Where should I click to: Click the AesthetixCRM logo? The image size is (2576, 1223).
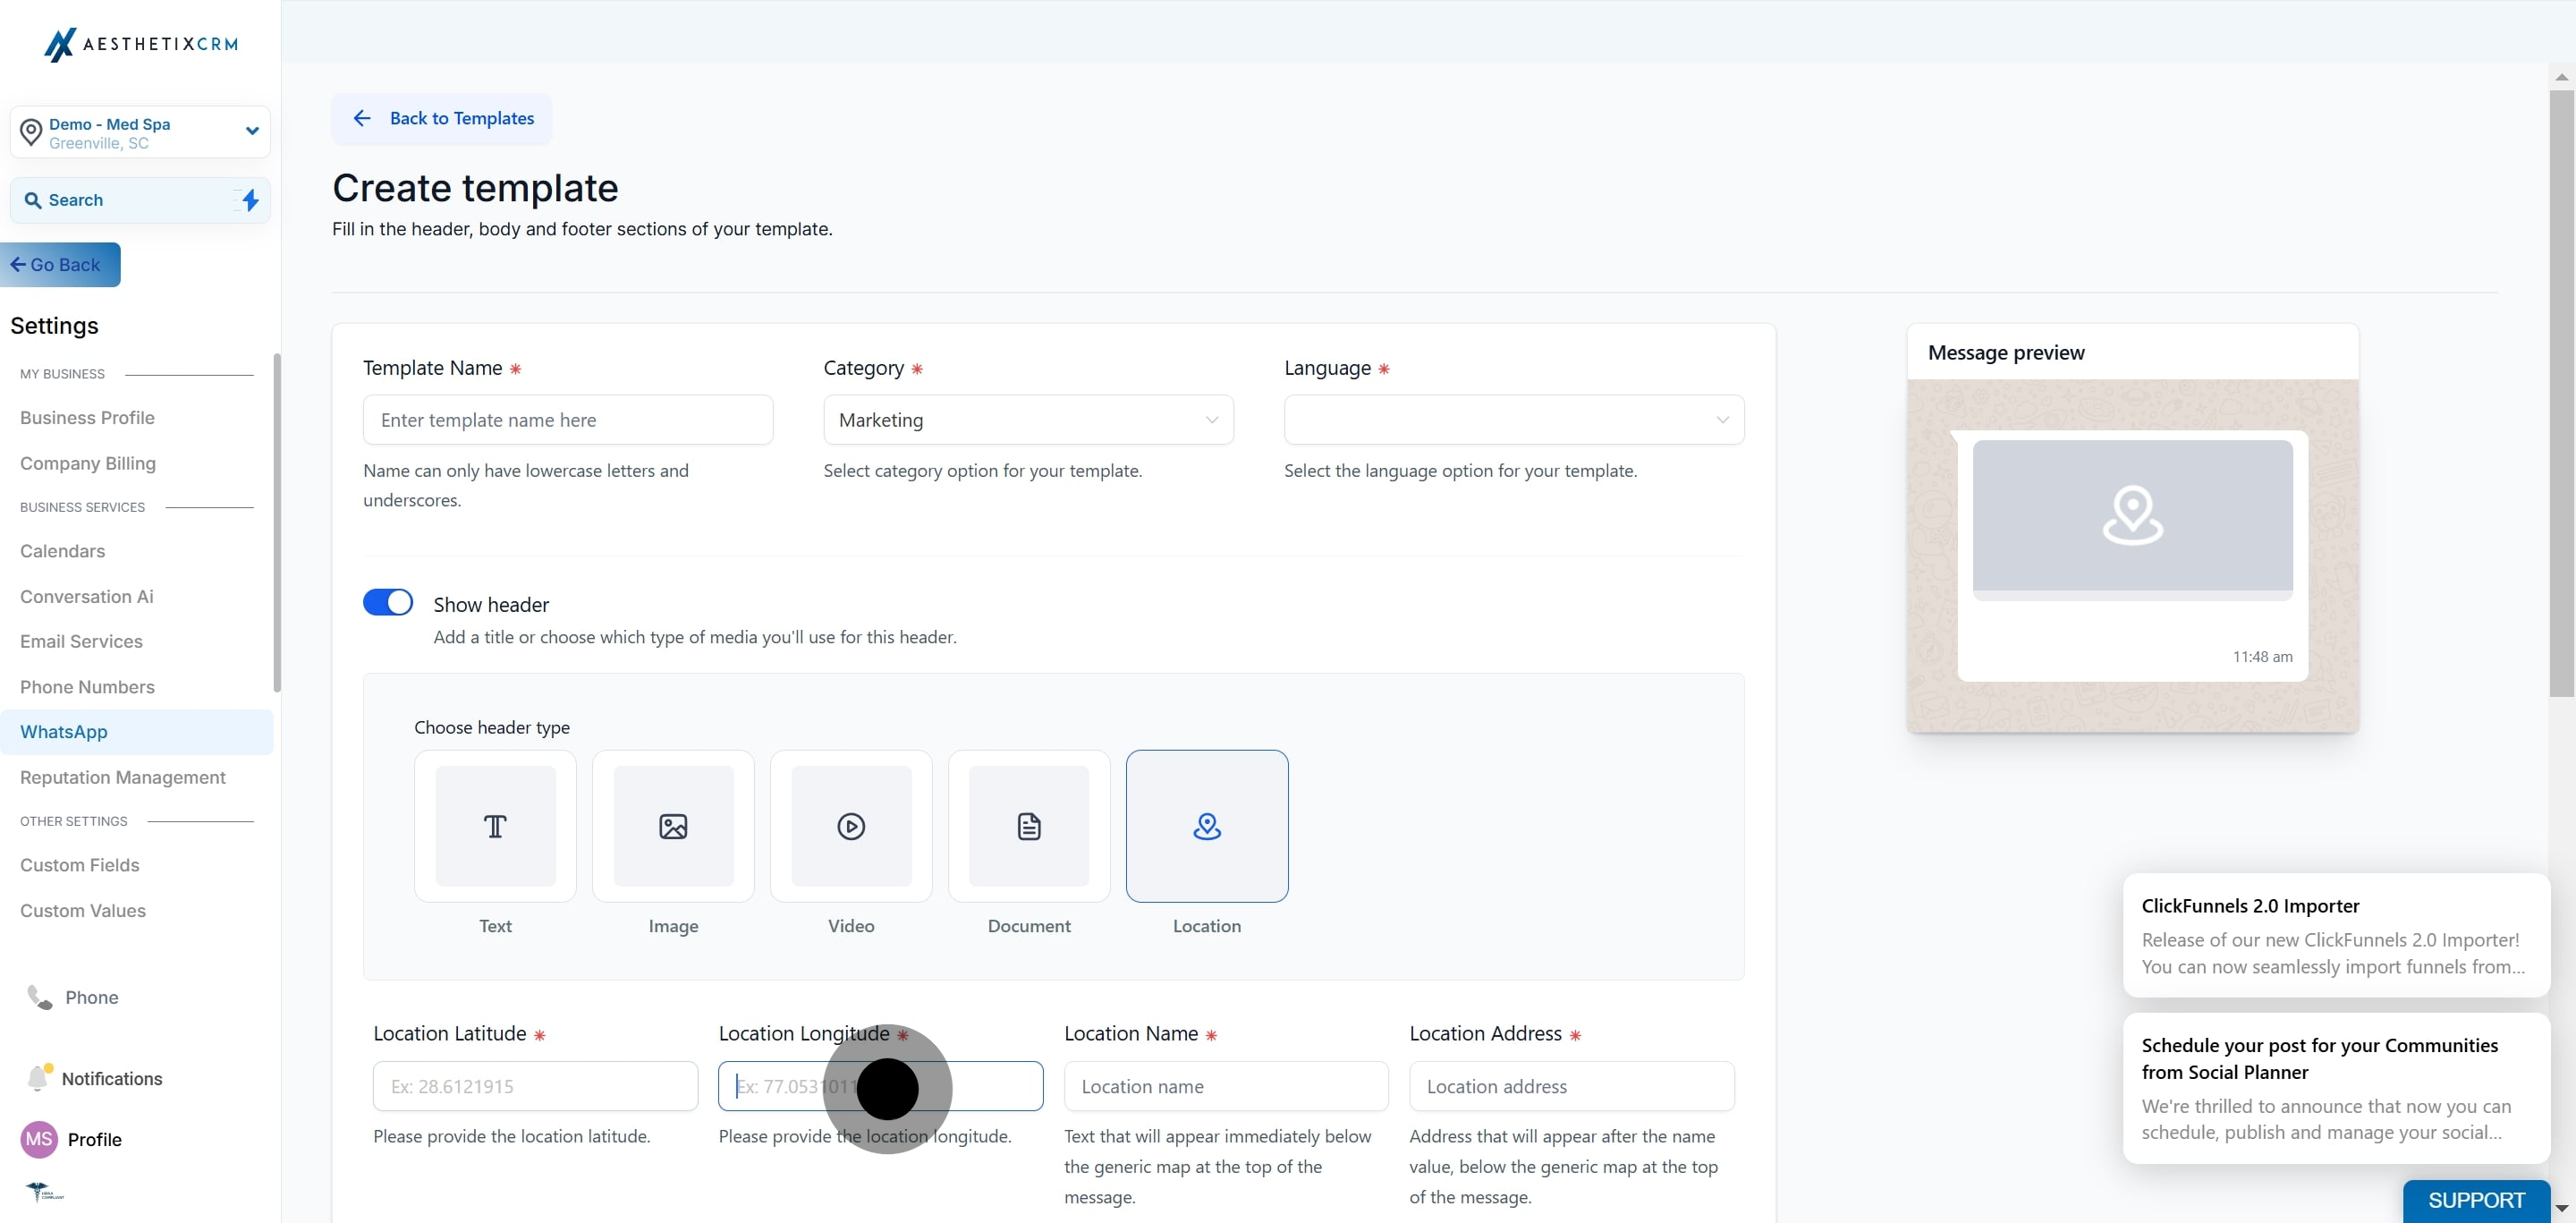click(x=140, y=44)
